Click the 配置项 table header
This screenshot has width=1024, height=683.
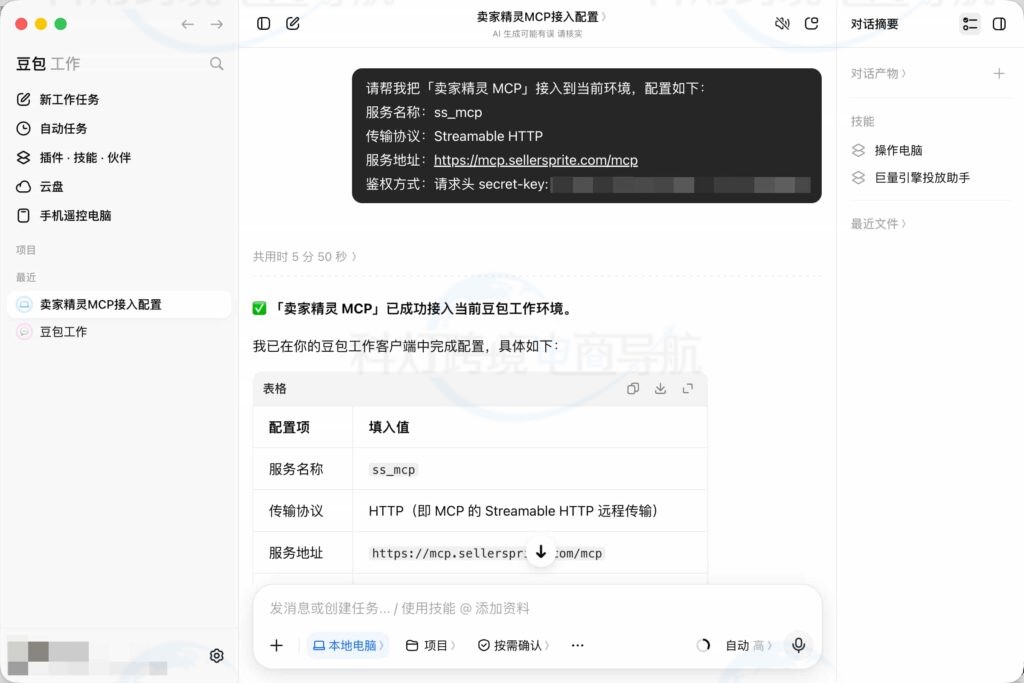(302, 427)
